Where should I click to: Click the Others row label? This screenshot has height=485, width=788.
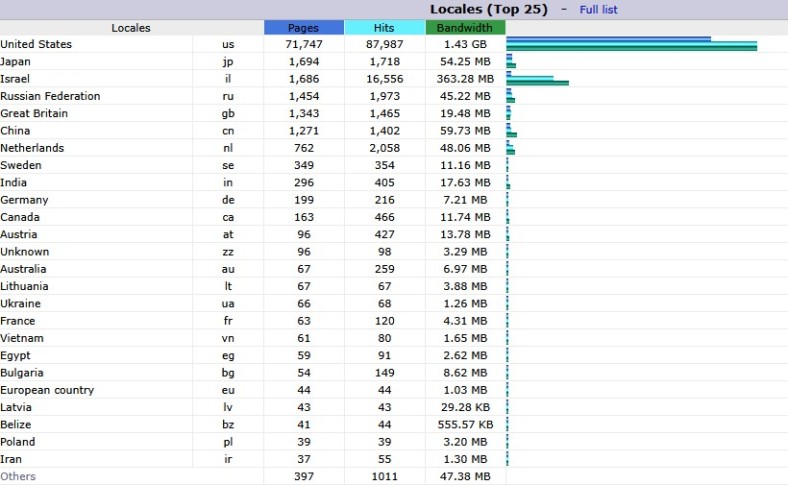[x=18, y=476]
